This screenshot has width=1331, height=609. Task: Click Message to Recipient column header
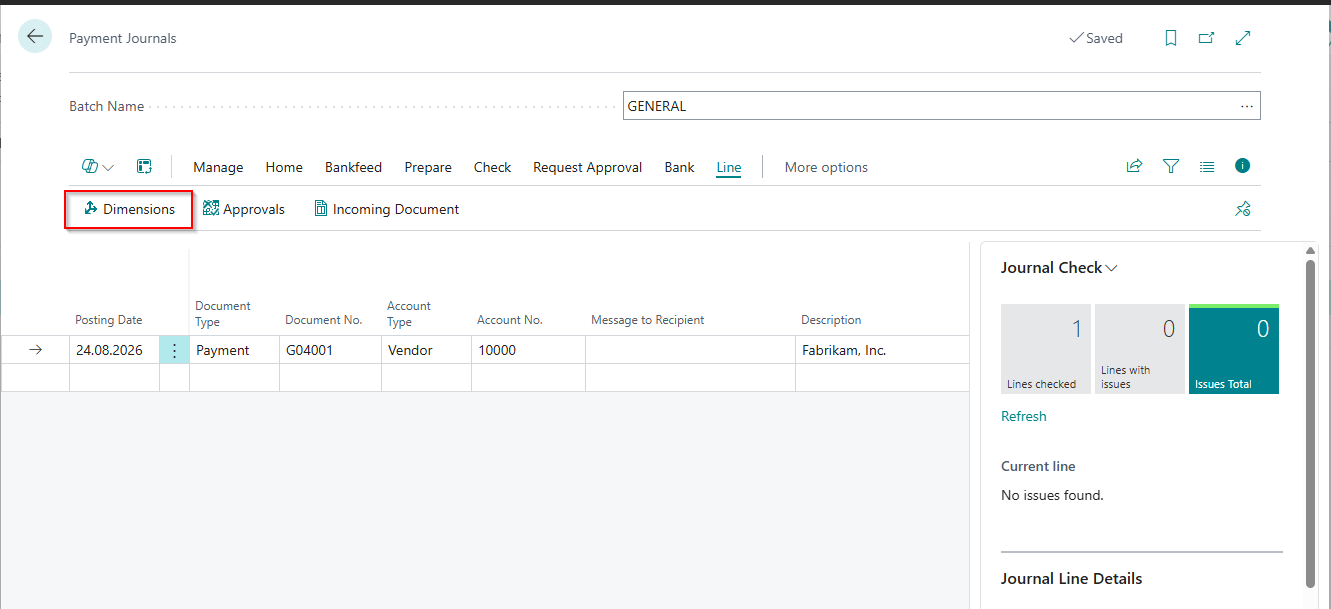[x=648, y=320]
